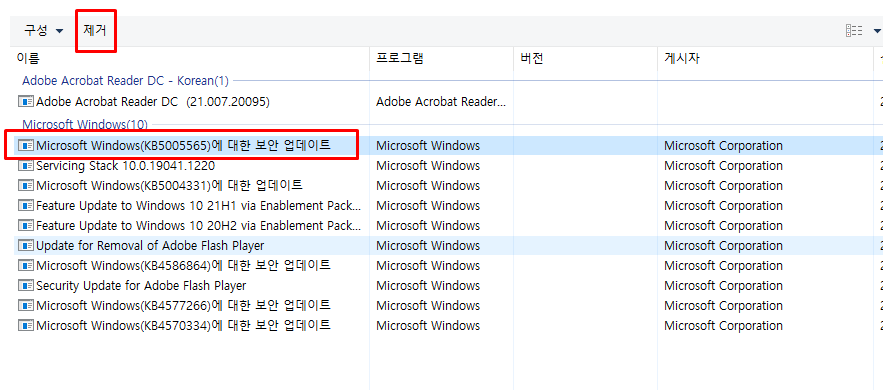Sort by the 게시자 column header
The height and width of the screenshot is (390, 883).
pos(682,58)
